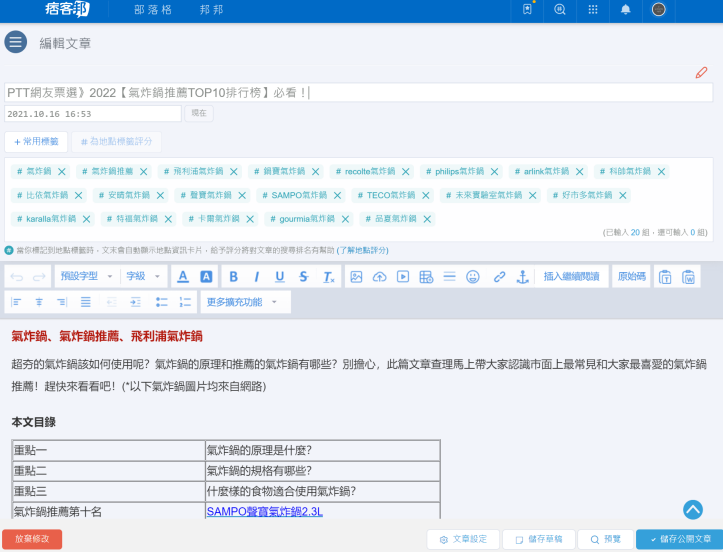Click the bookmark icon in top bar
The image size is (723, 552).
coord(527,9)
